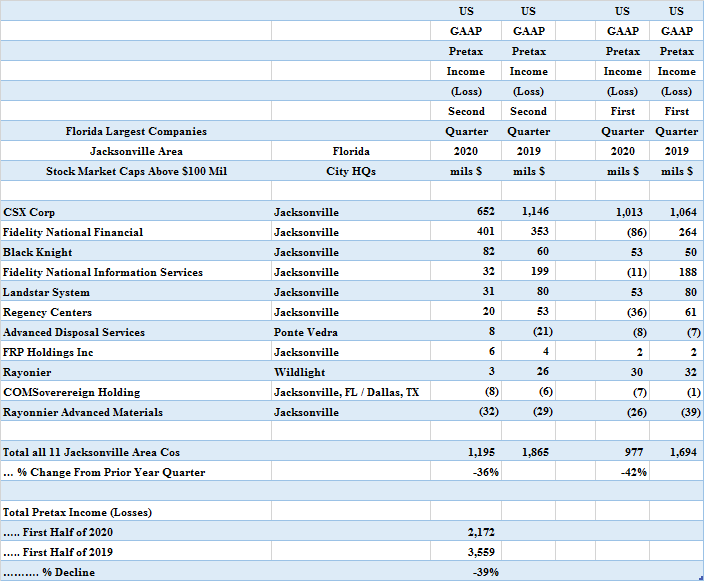
Task: Click '% Change From Prior Year Quarter' label
Action: (x=104, y=472)
